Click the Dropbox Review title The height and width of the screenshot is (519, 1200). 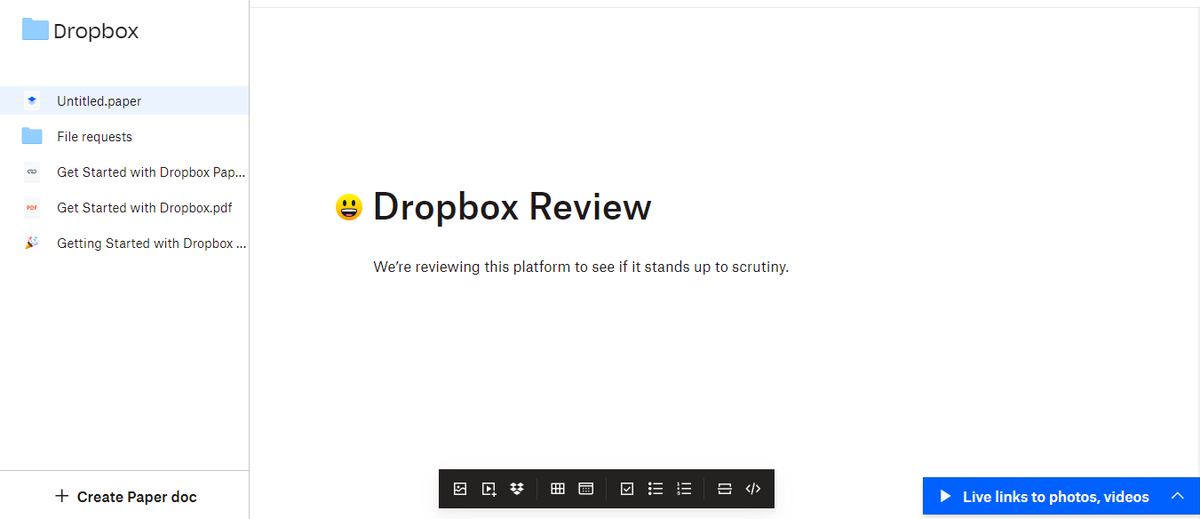pos(512,207)
